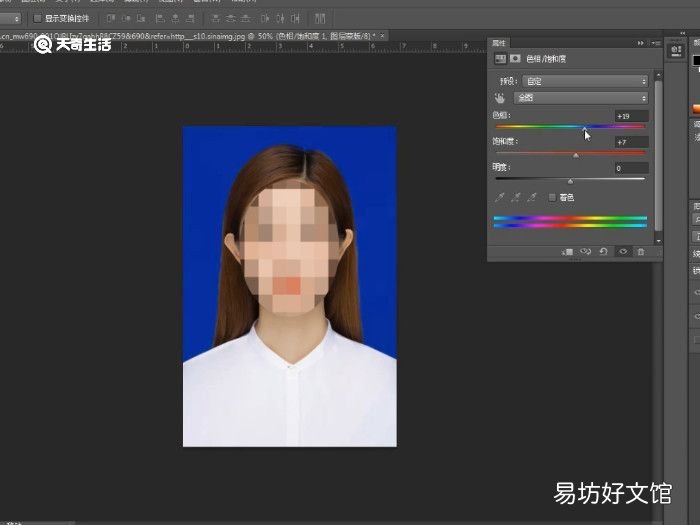
Task: Select the on-image targeted adjustment hand tool
Action: pos(500,98)
